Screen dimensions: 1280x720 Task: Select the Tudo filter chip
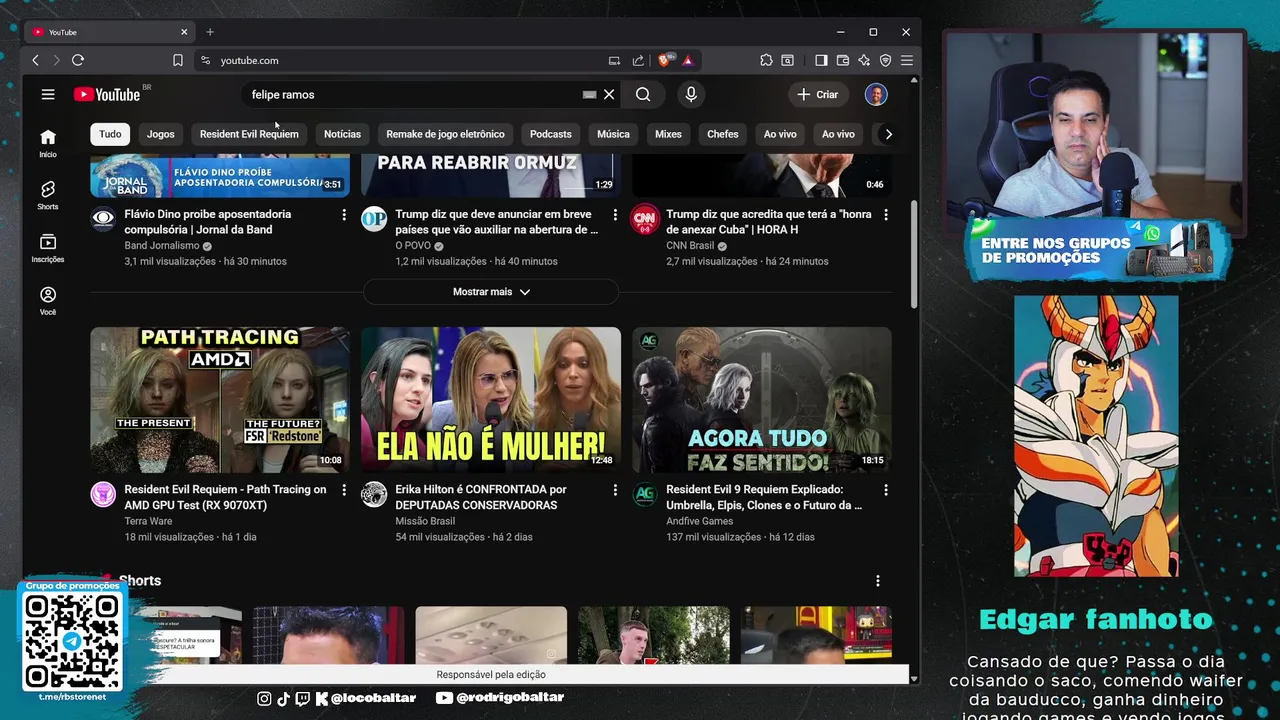coord(110,134)
